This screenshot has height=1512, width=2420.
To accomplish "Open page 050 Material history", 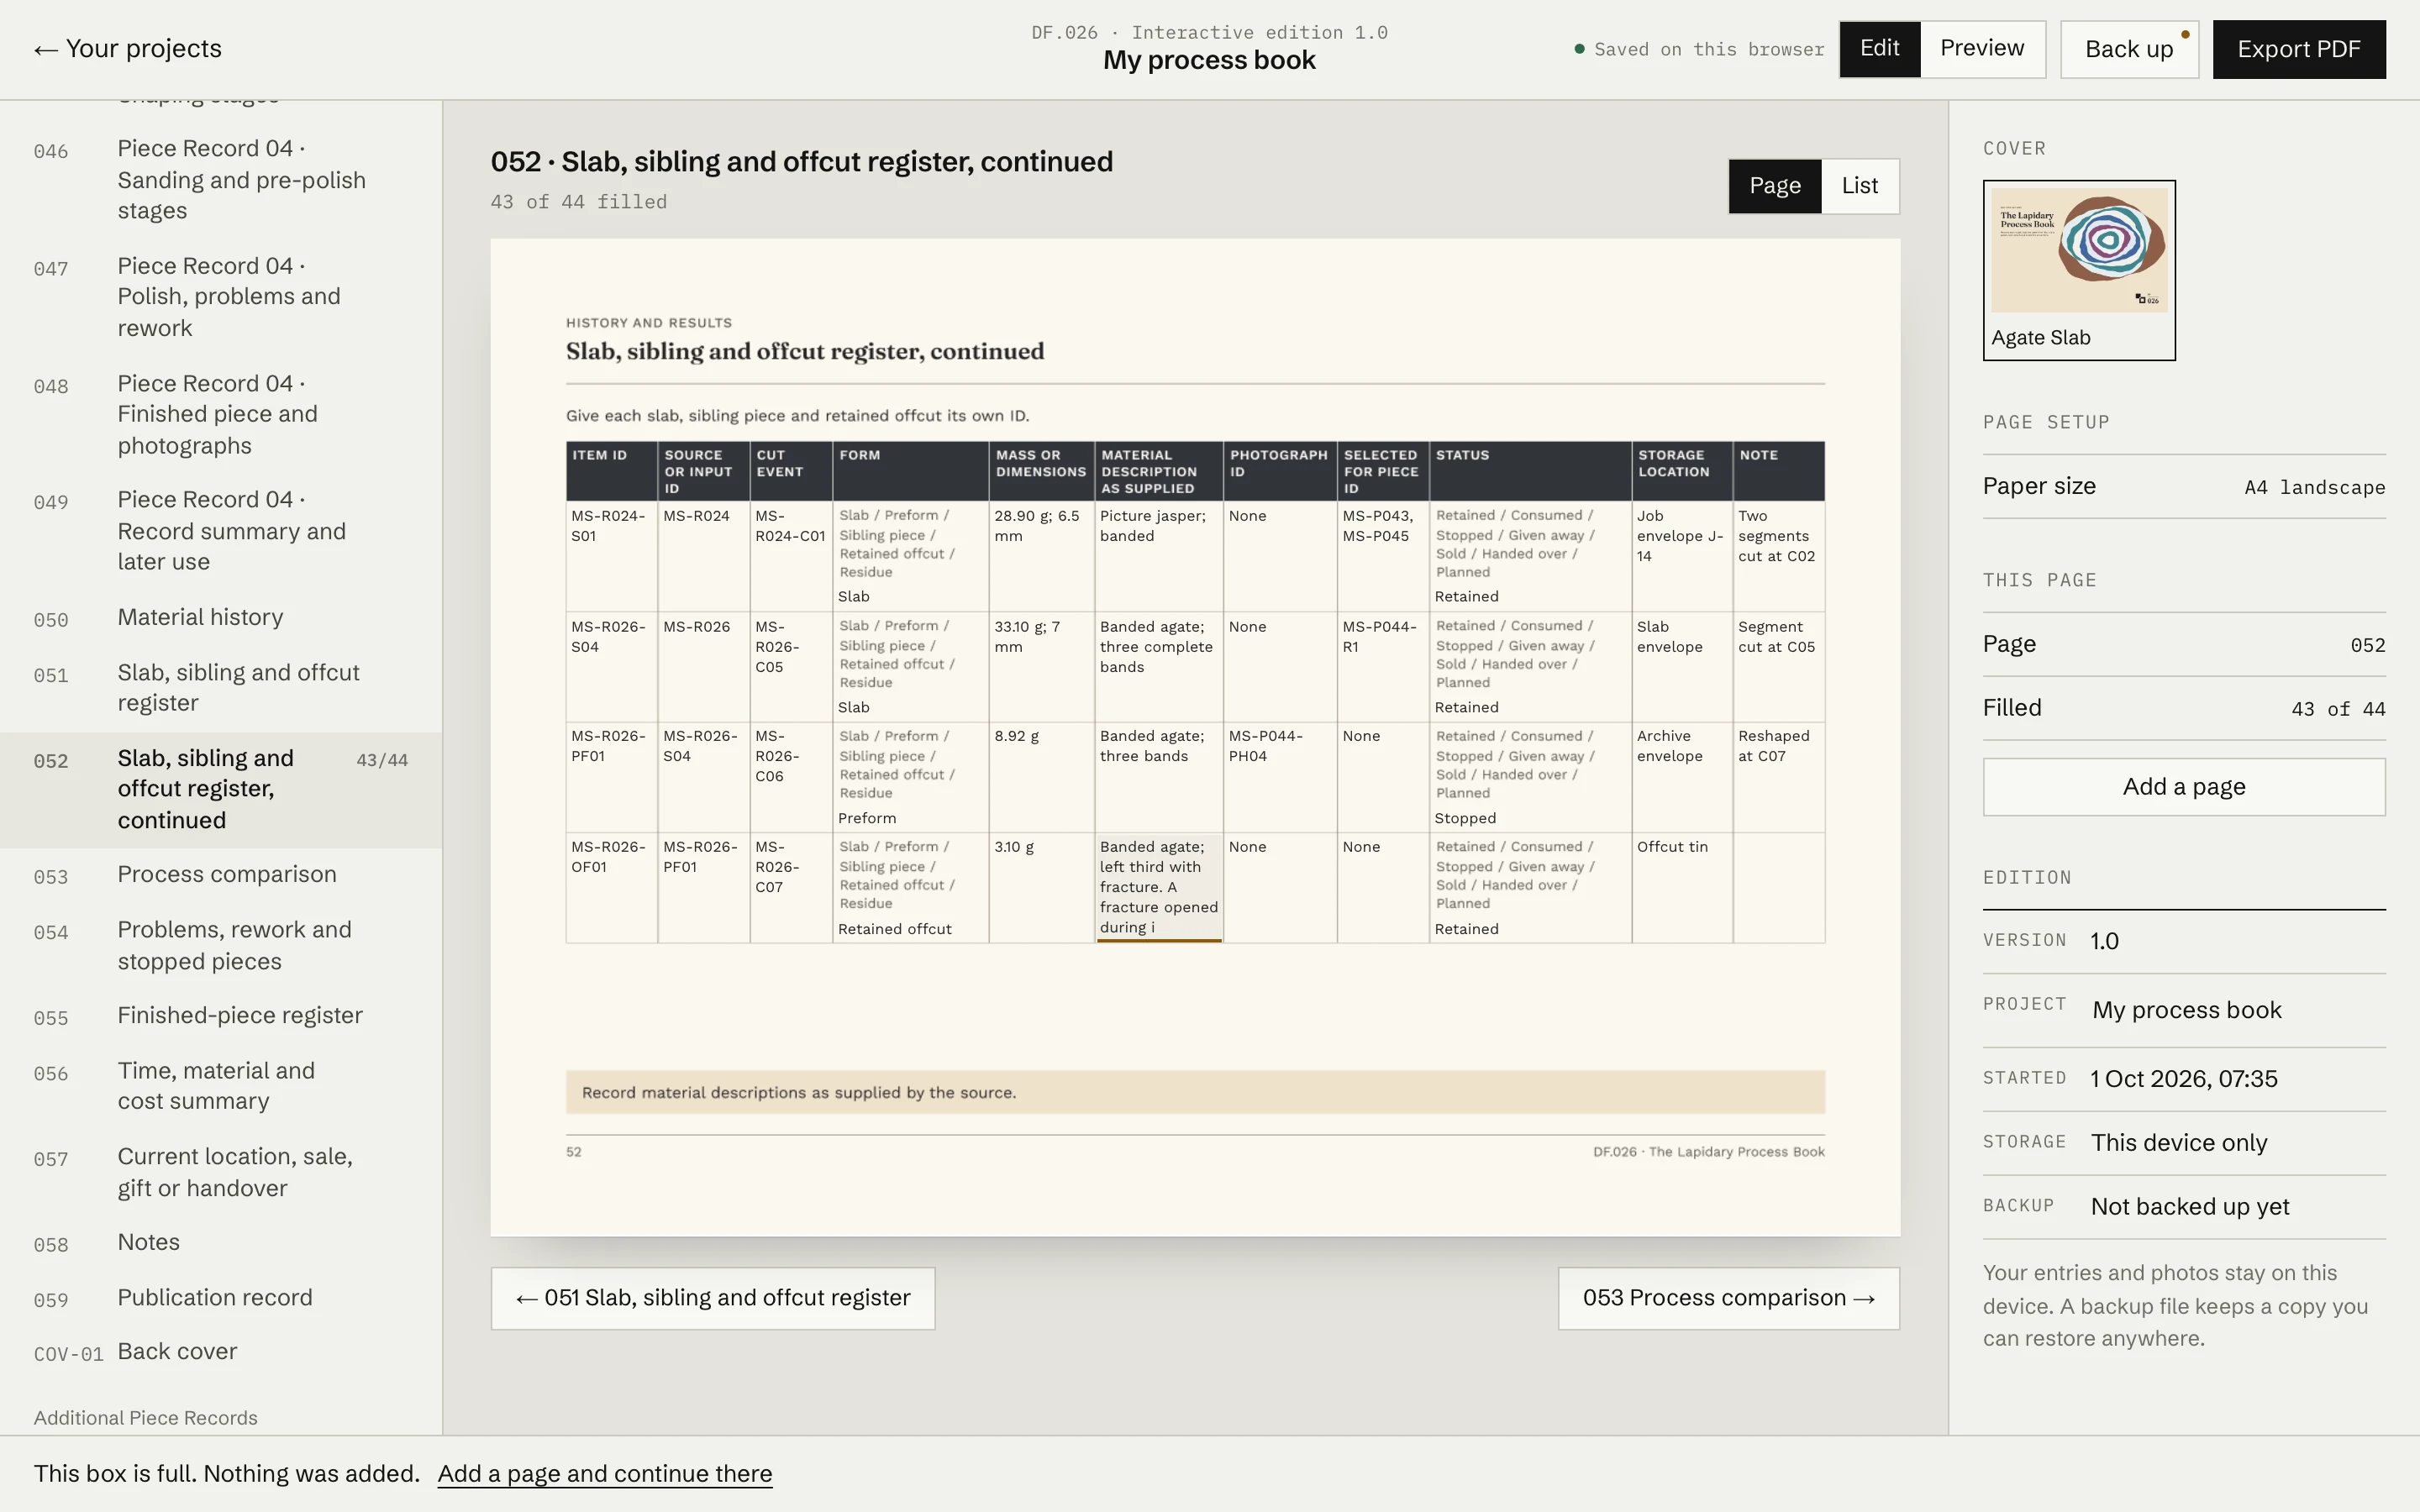I will [x=221, y=618].
